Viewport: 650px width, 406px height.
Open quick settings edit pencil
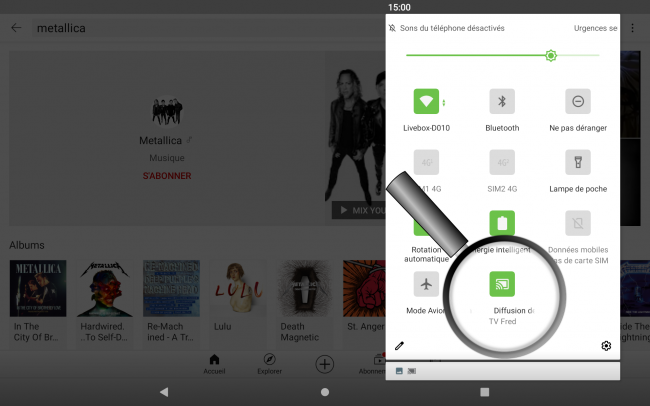tap(399, 345)
